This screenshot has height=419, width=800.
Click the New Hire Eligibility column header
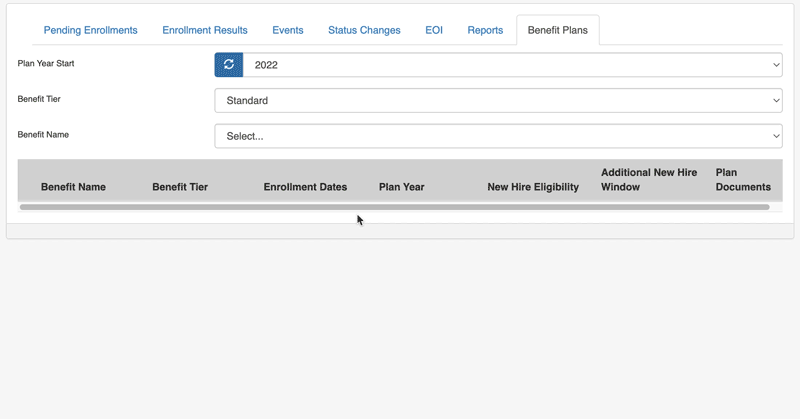coord(533,187)
